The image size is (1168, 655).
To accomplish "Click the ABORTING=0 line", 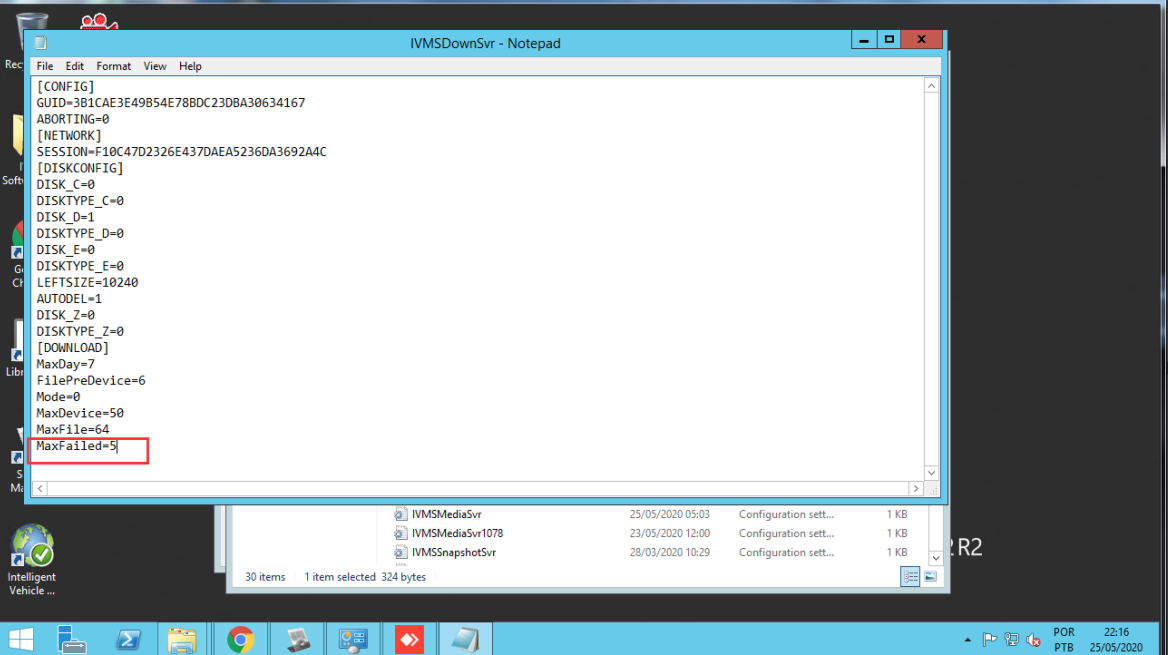I will point(73,119).
